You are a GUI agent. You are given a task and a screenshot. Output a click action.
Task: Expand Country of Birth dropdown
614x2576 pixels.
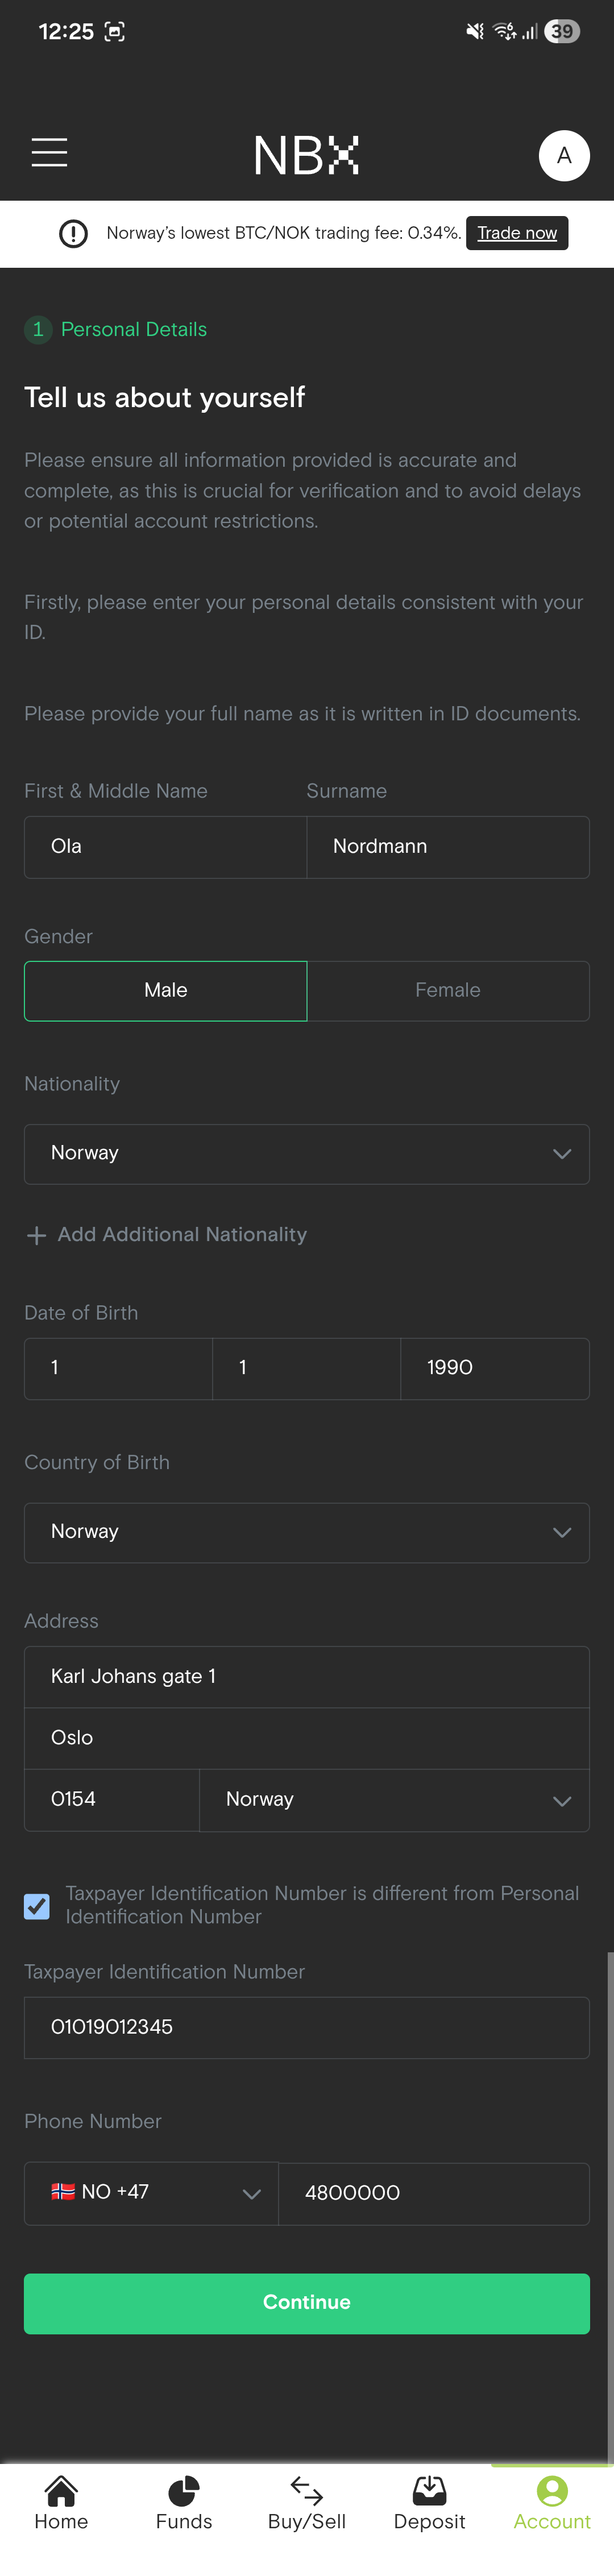point(307,1532)
